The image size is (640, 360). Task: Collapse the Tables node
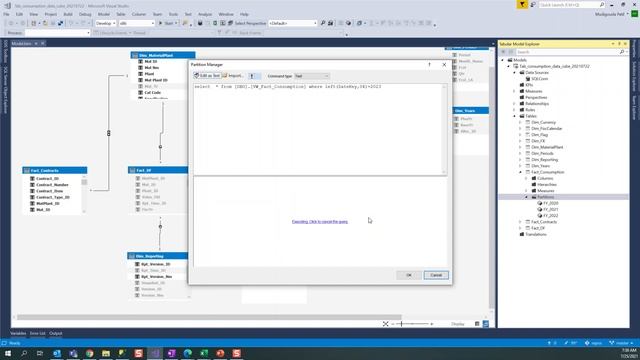[515, 116]
